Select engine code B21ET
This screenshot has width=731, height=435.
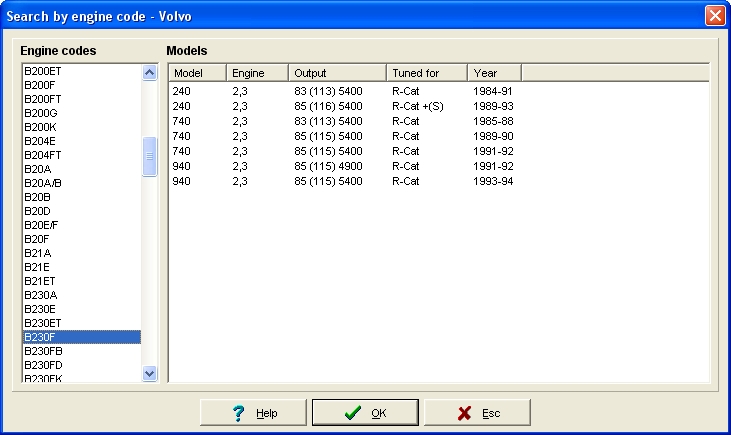[x=82, y=281]
